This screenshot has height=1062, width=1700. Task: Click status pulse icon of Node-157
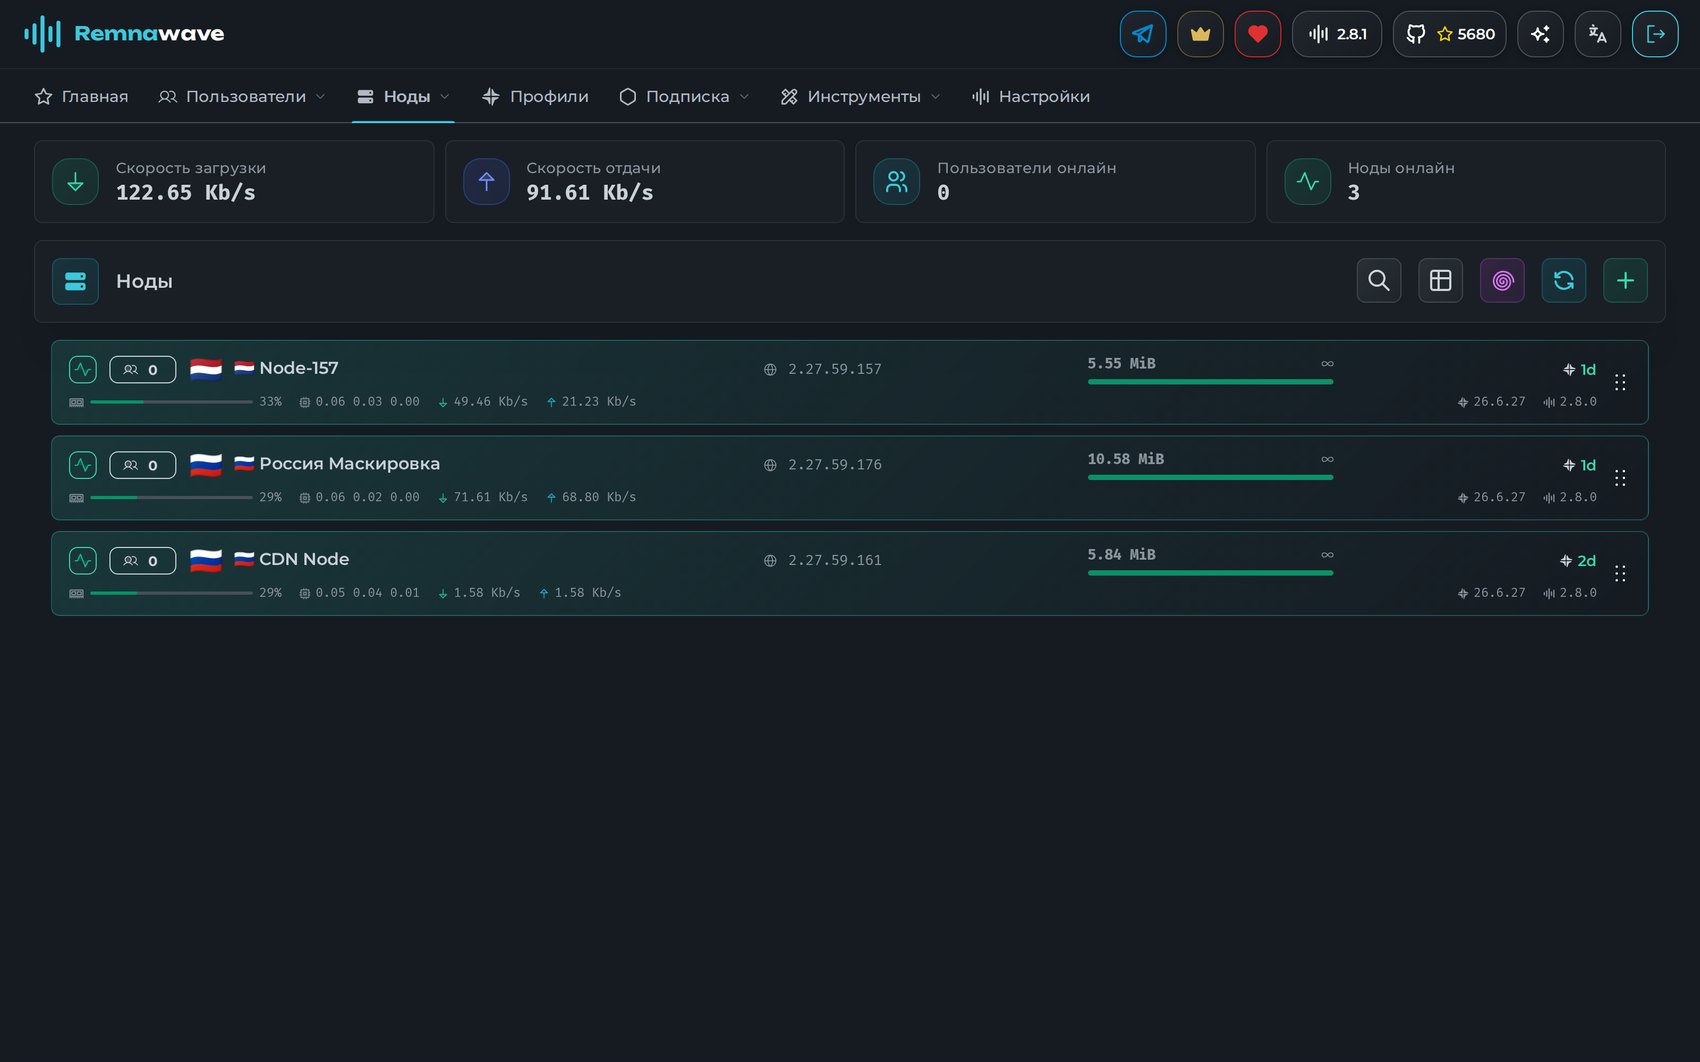tap(83, 369)
